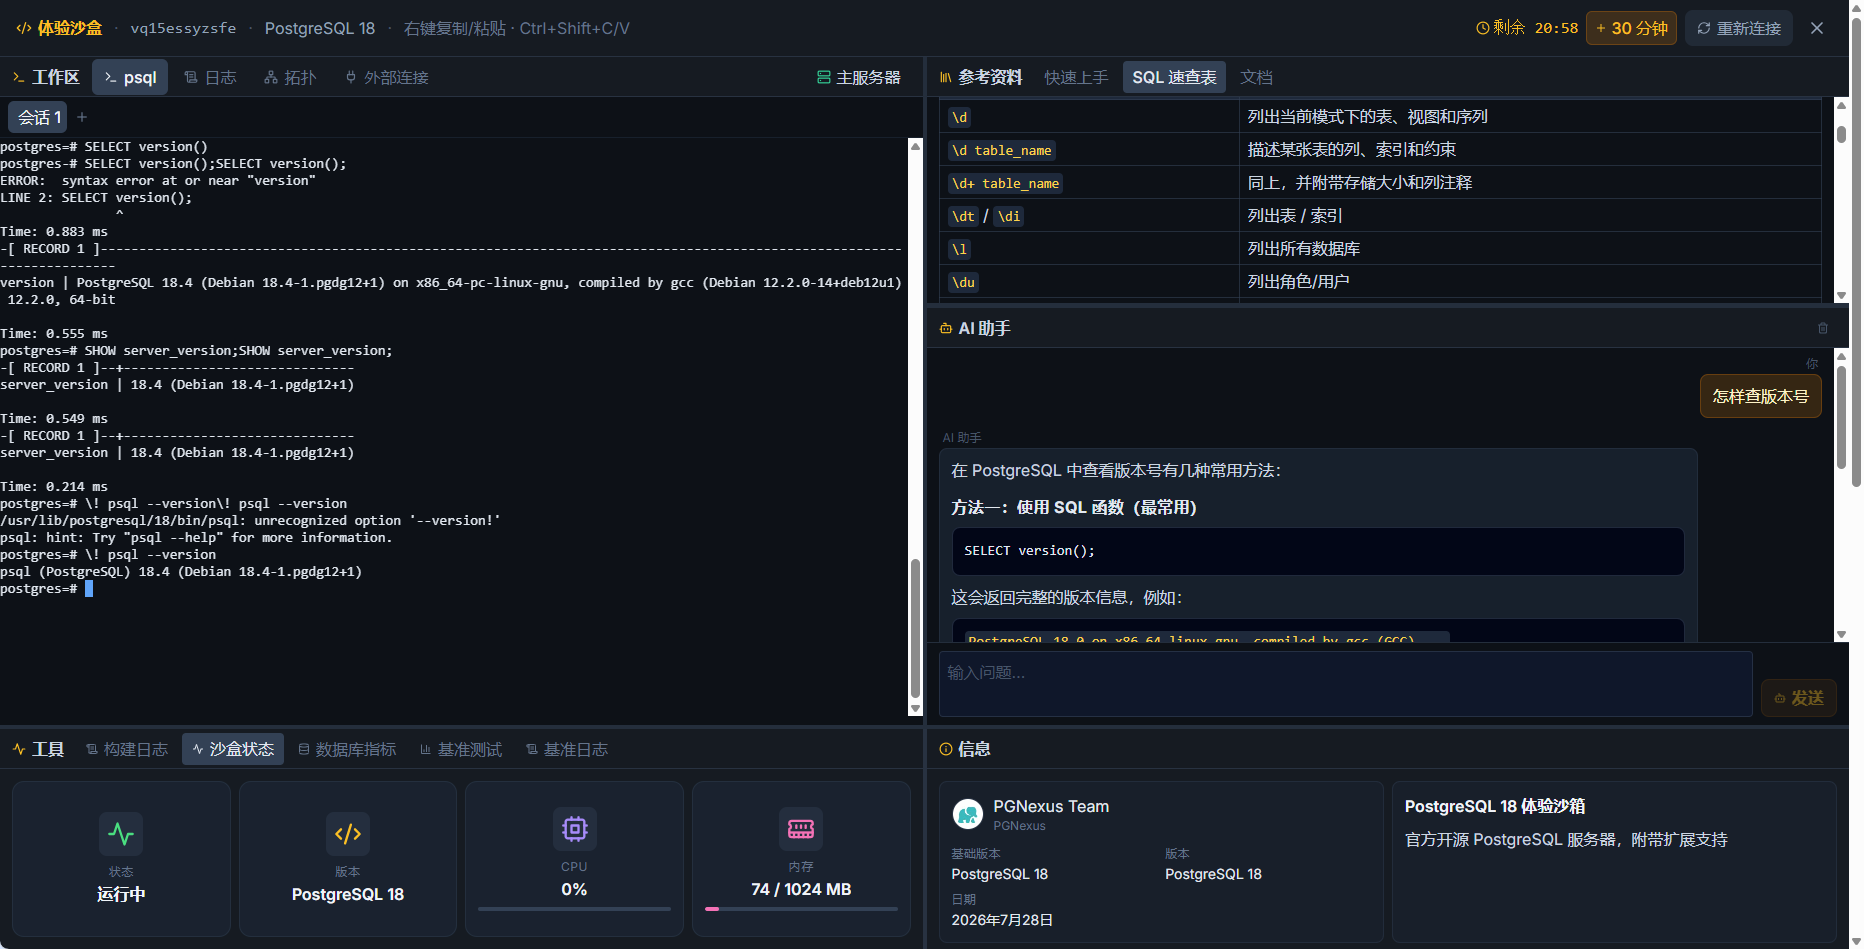This screenshot has width=1864, height=949.
Task: Click the 发送 send button
Action: pyautogui.click(x=1798, y=698)
